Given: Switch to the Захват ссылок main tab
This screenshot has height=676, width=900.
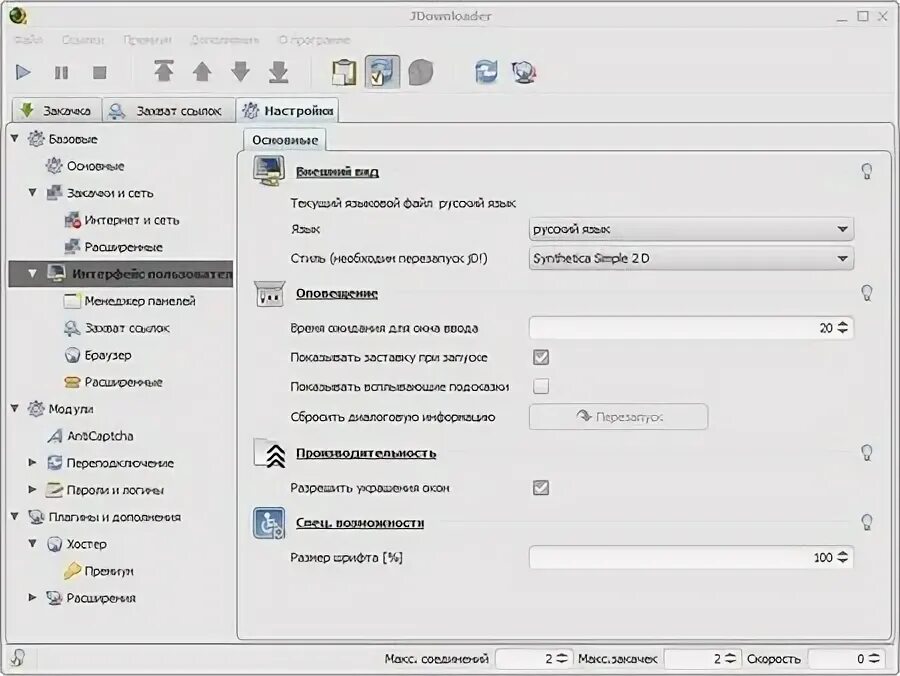Looking at the screenshot, I should (x=168, y=110).
